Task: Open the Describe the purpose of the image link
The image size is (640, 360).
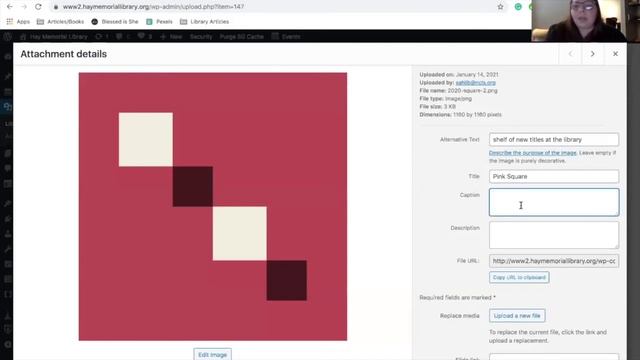Action: click(533, 153)
